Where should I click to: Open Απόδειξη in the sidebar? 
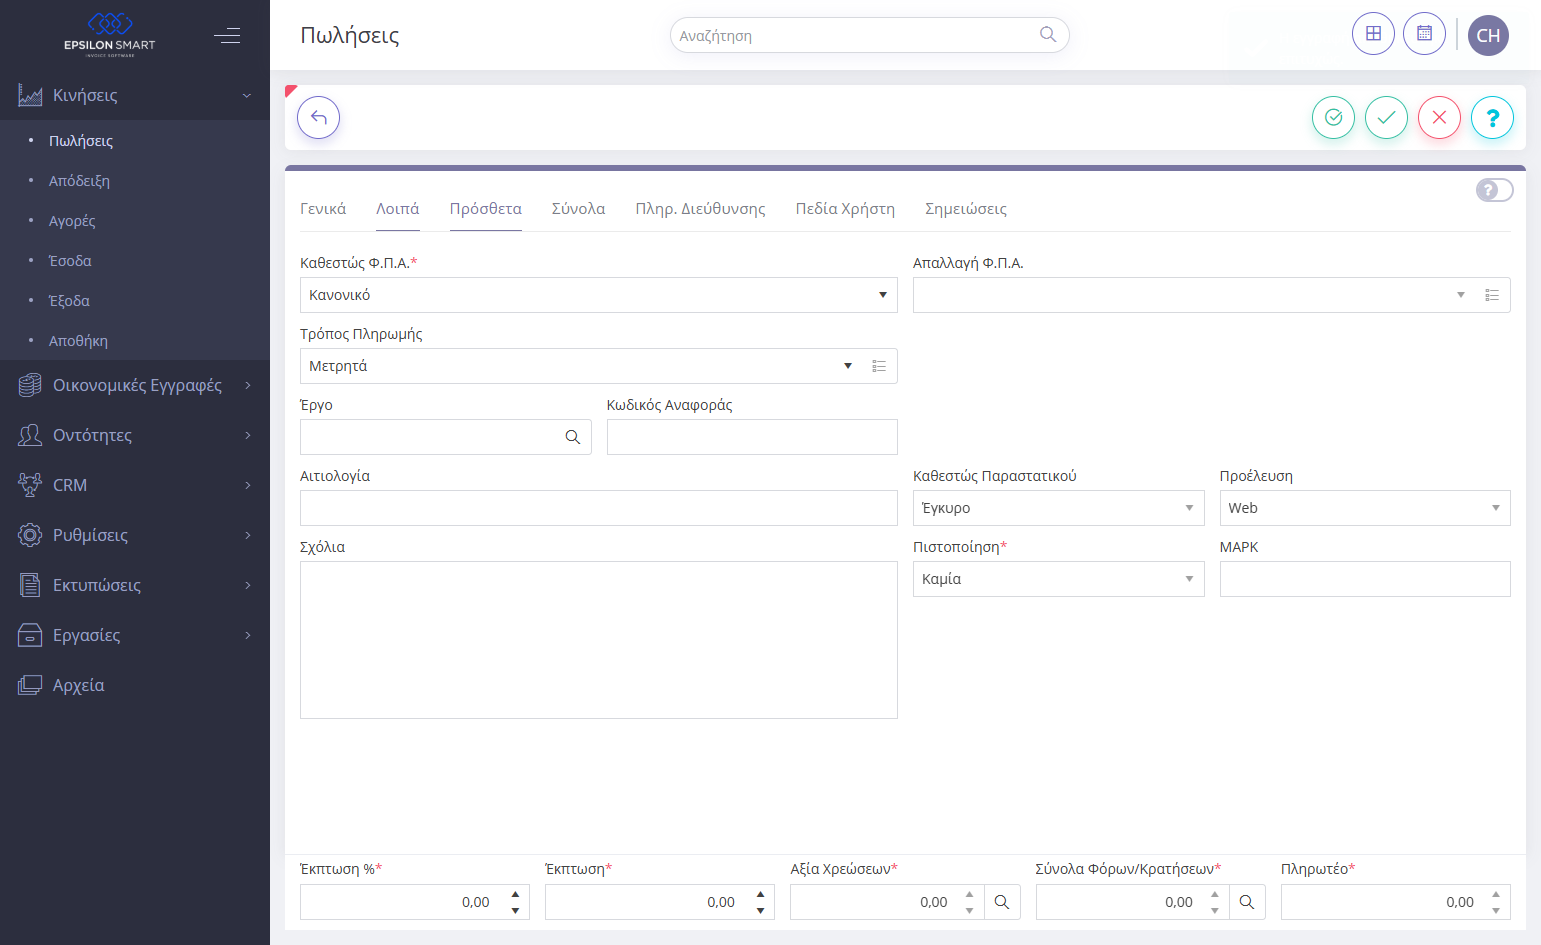tap(79, 181)
